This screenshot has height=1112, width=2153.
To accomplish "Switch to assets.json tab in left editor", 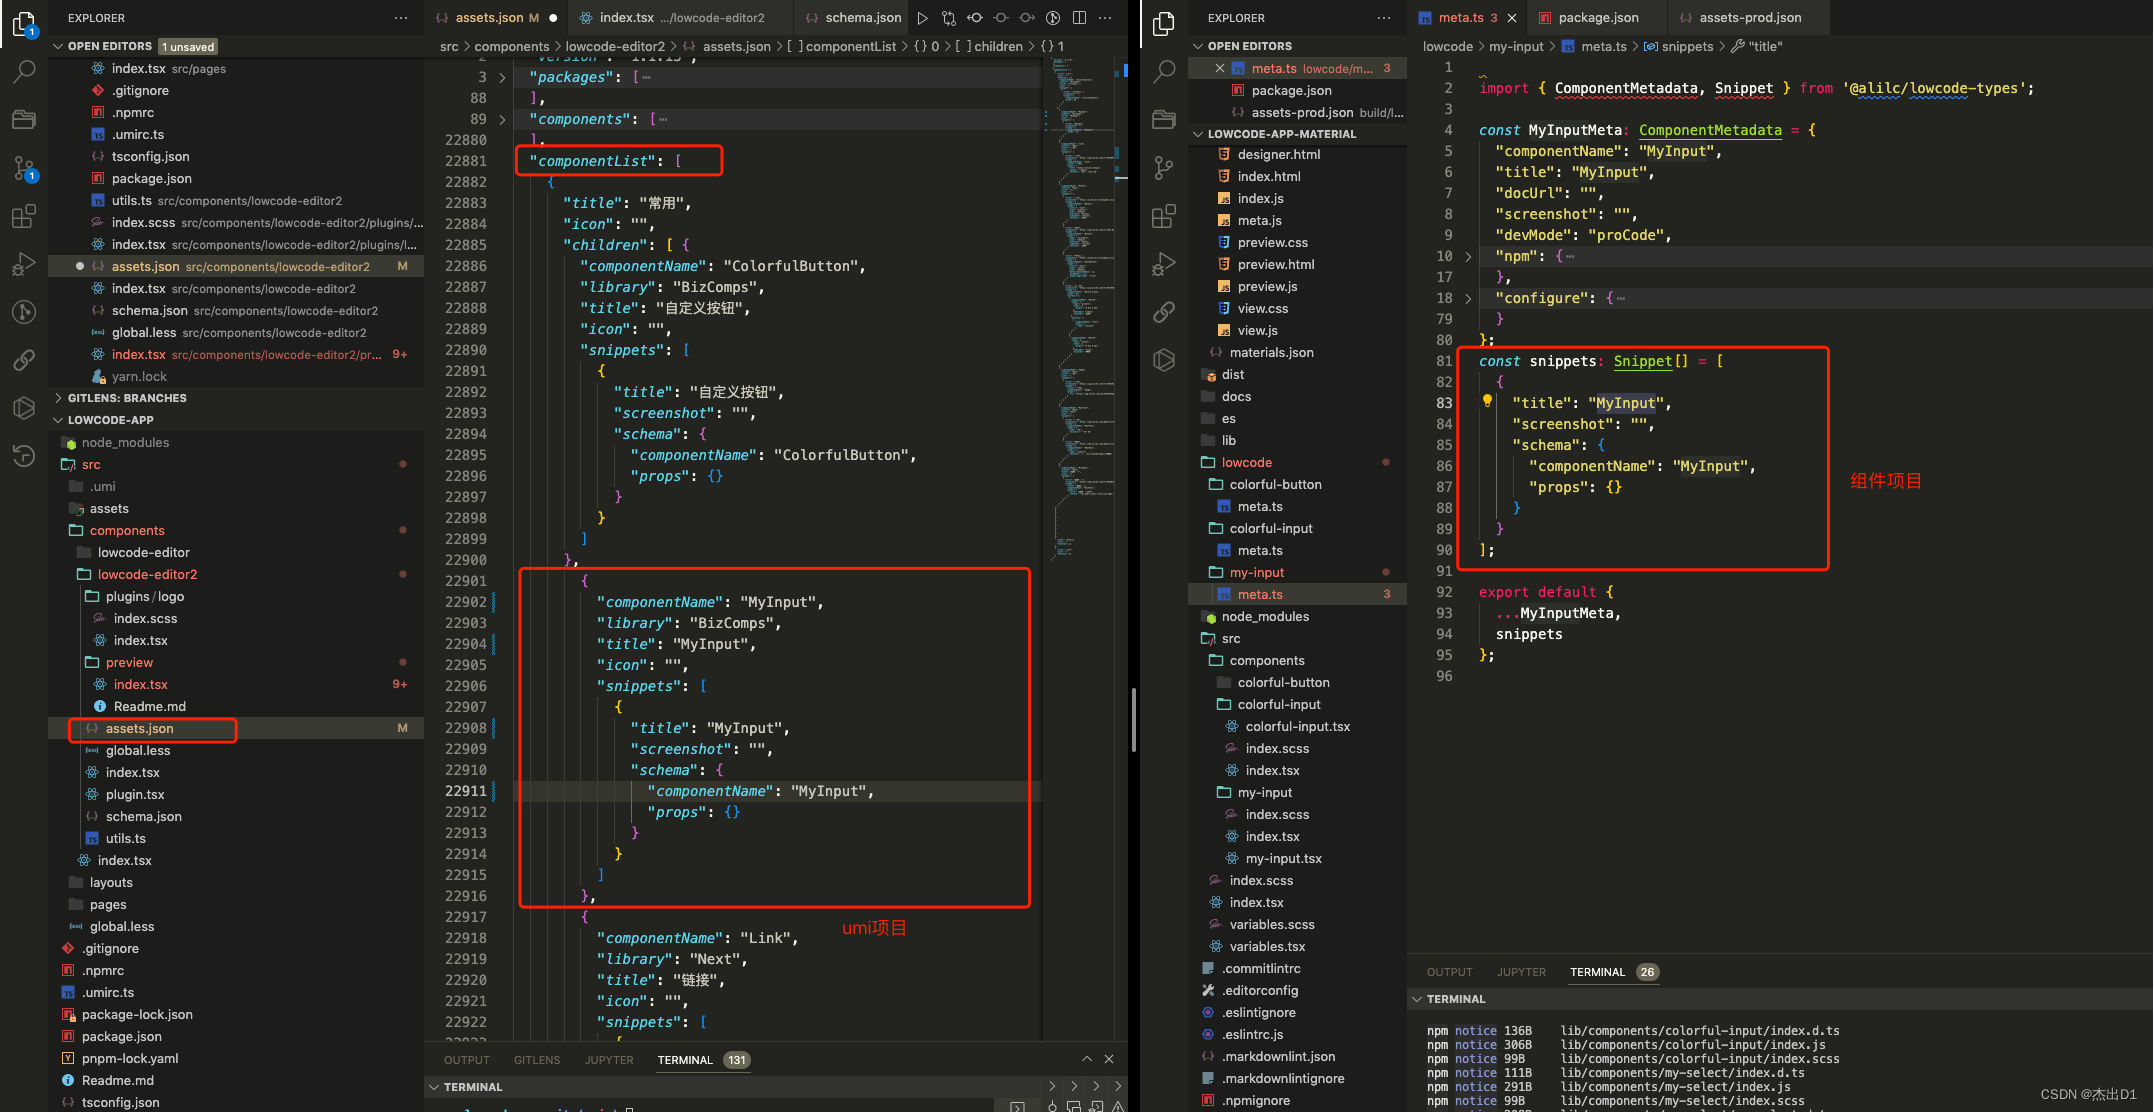I will point(496,18).
